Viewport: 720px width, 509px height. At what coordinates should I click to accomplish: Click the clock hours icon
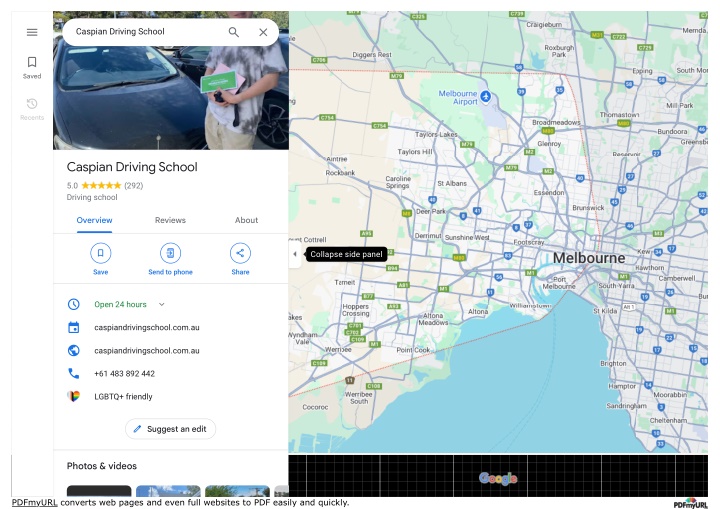(x=73, y=304)
